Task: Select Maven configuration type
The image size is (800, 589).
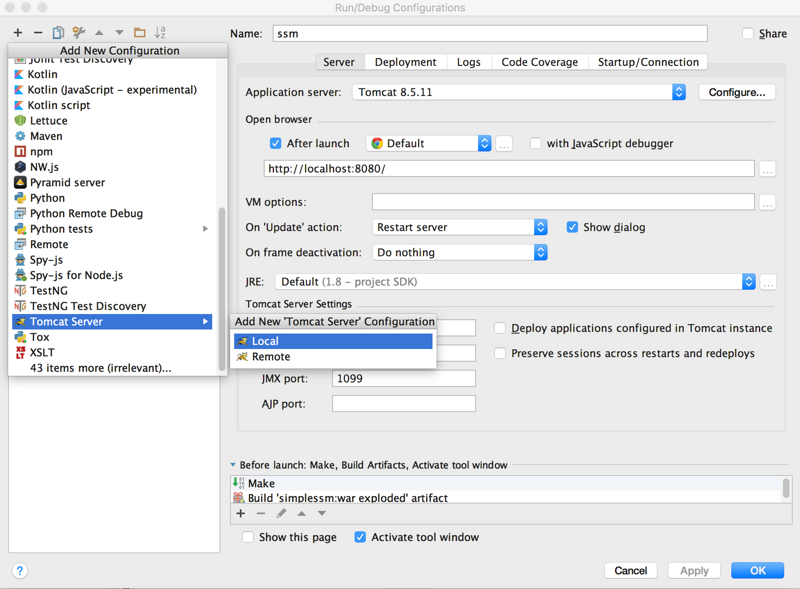Action: point(112,136)
